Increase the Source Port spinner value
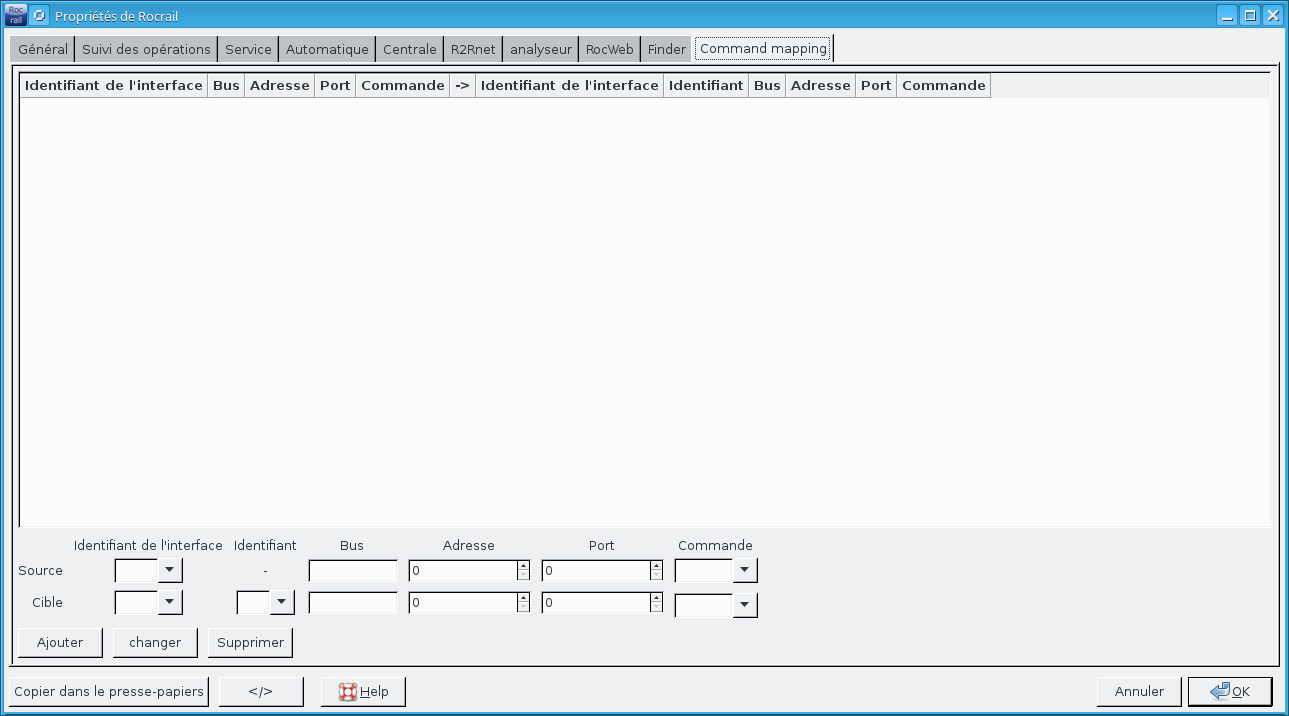Image resolution: width=1289 pixels, height=716 pixels. [656, 566]
